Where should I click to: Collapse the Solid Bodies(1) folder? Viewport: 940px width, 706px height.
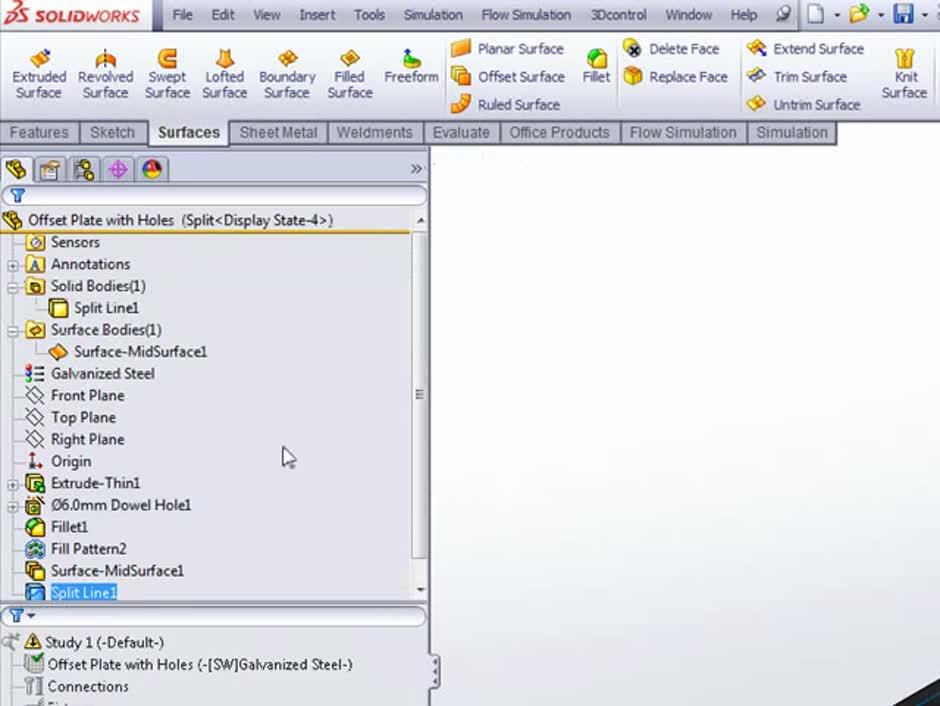[12, 287]
